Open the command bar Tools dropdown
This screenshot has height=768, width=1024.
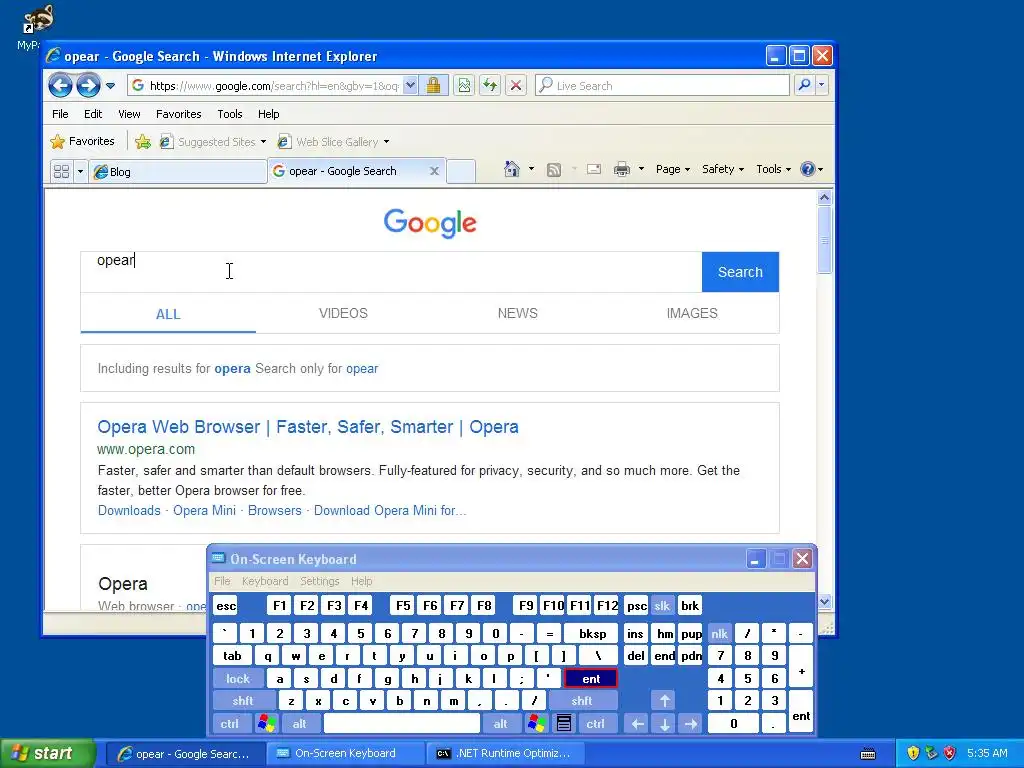point(773,169)
